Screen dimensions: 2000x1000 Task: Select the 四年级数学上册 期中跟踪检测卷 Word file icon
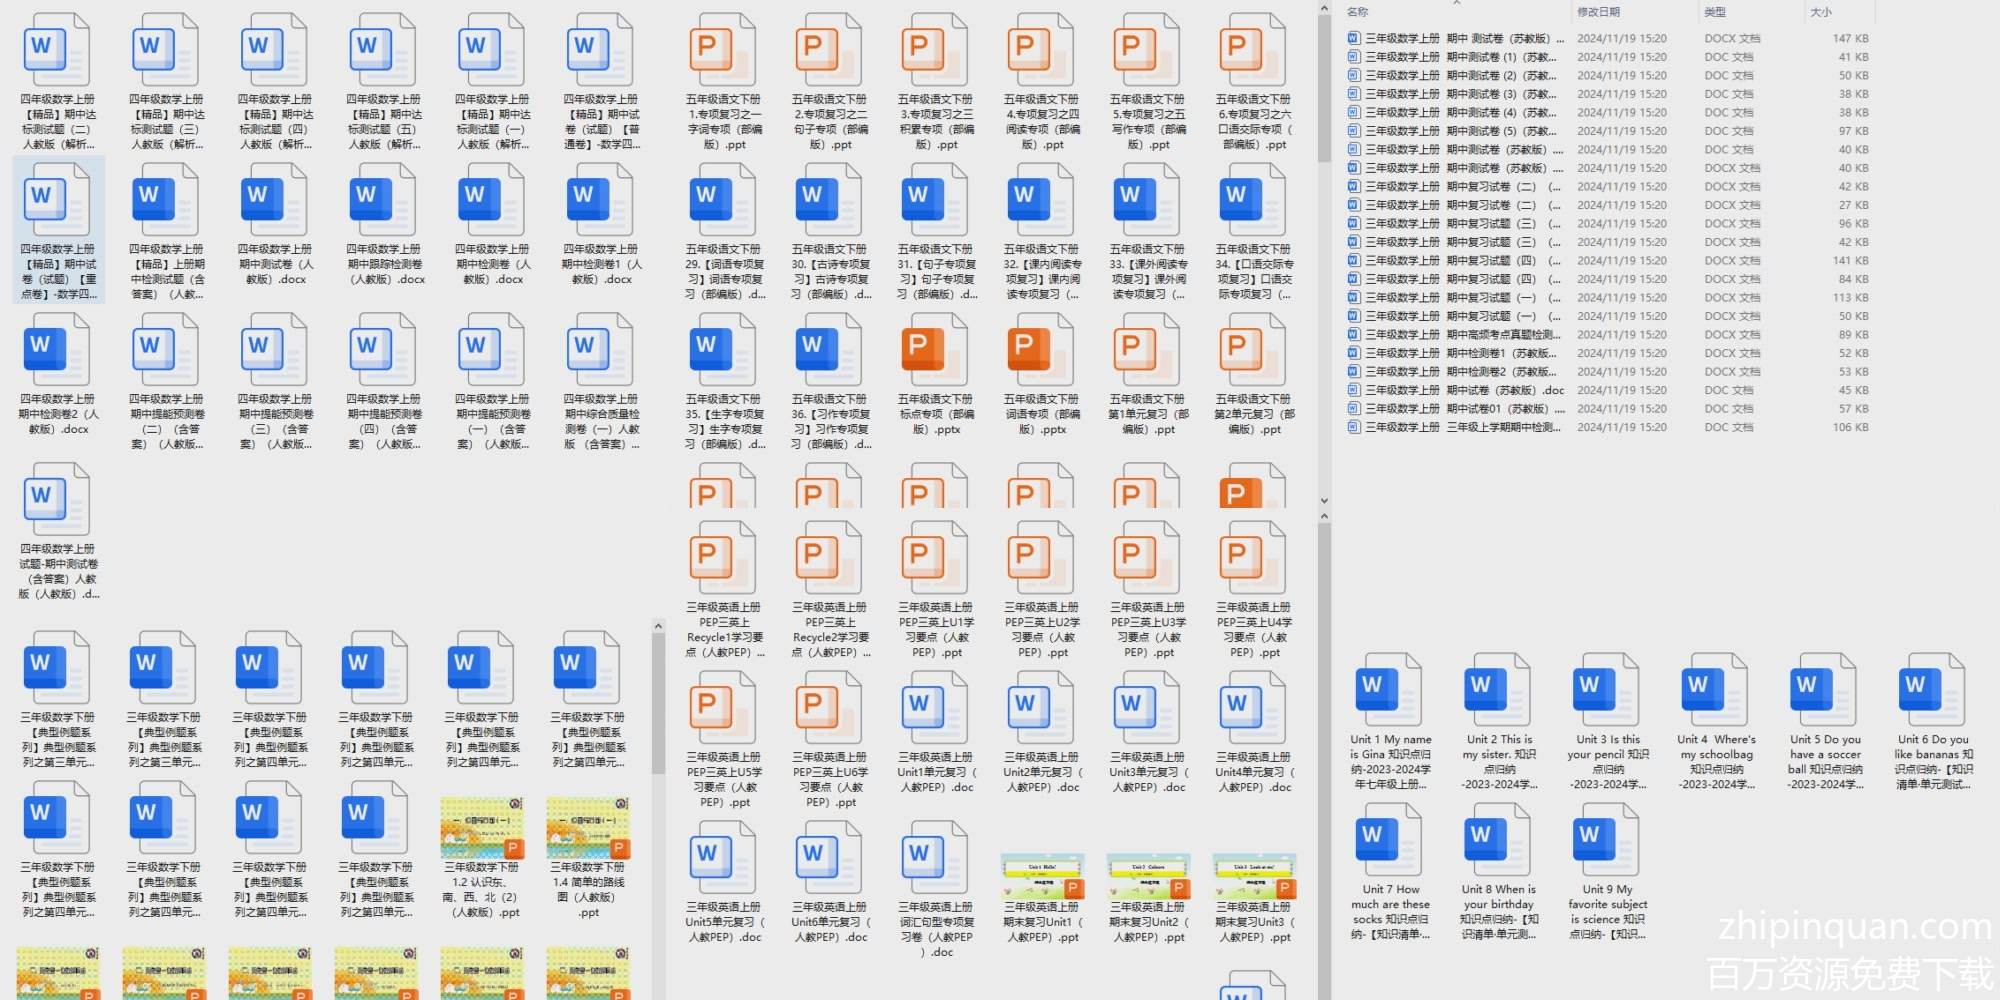pyautogui.click(x=383, y=199)
